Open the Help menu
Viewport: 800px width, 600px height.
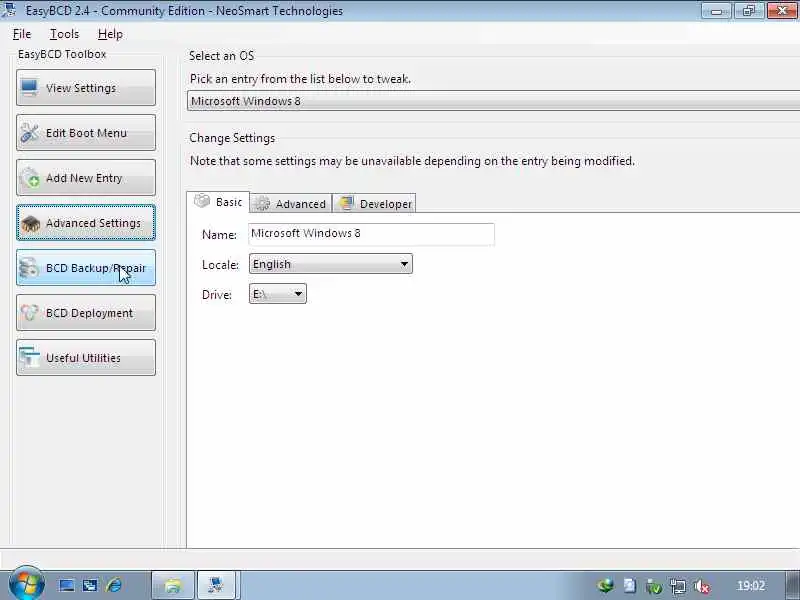pyautogui.click(x=110, y=34)
